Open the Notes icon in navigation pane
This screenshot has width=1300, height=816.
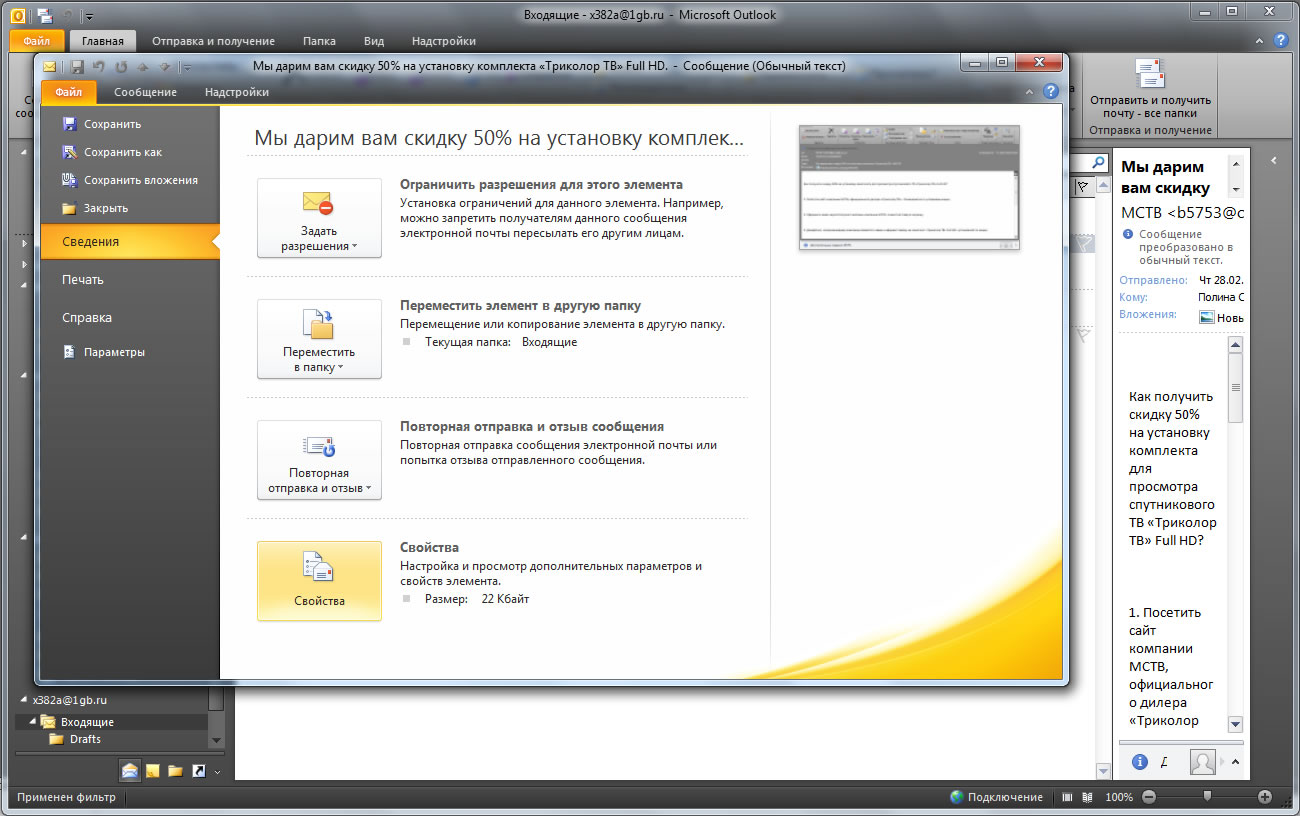tap(153, 770)
